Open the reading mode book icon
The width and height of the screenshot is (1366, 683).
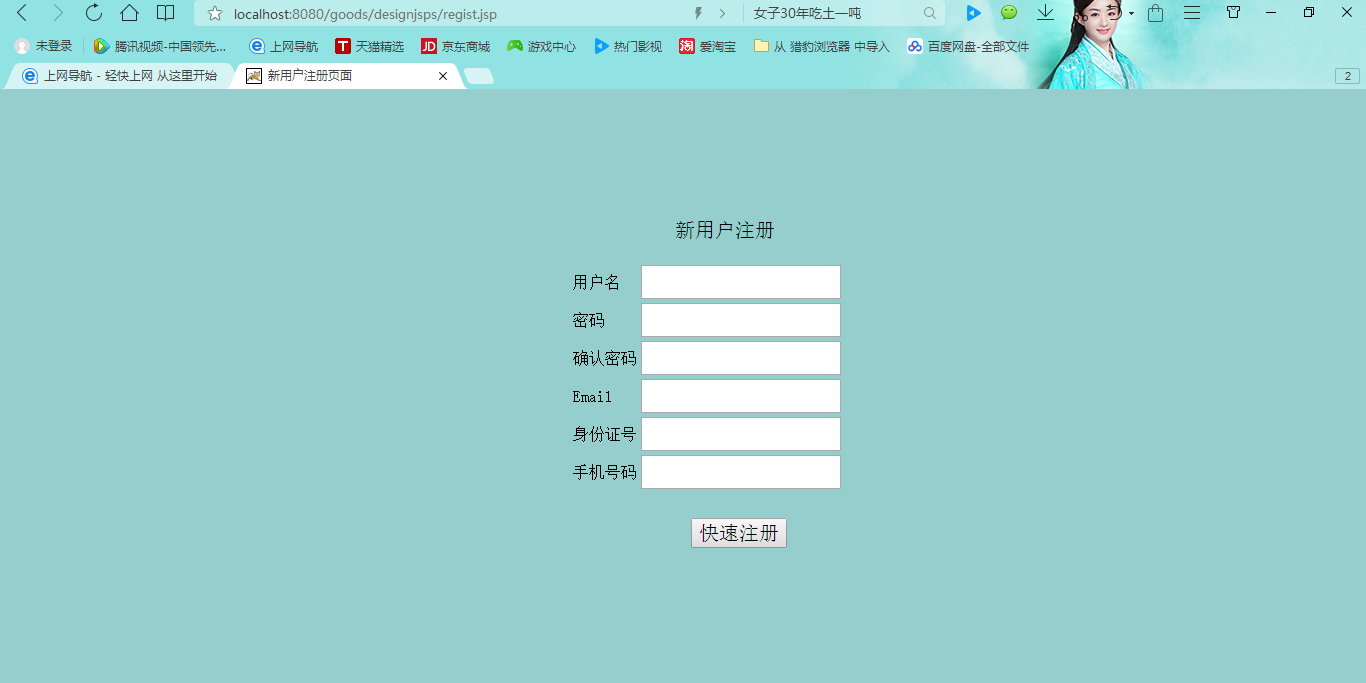pyautogui.click(x=166, y=13)
